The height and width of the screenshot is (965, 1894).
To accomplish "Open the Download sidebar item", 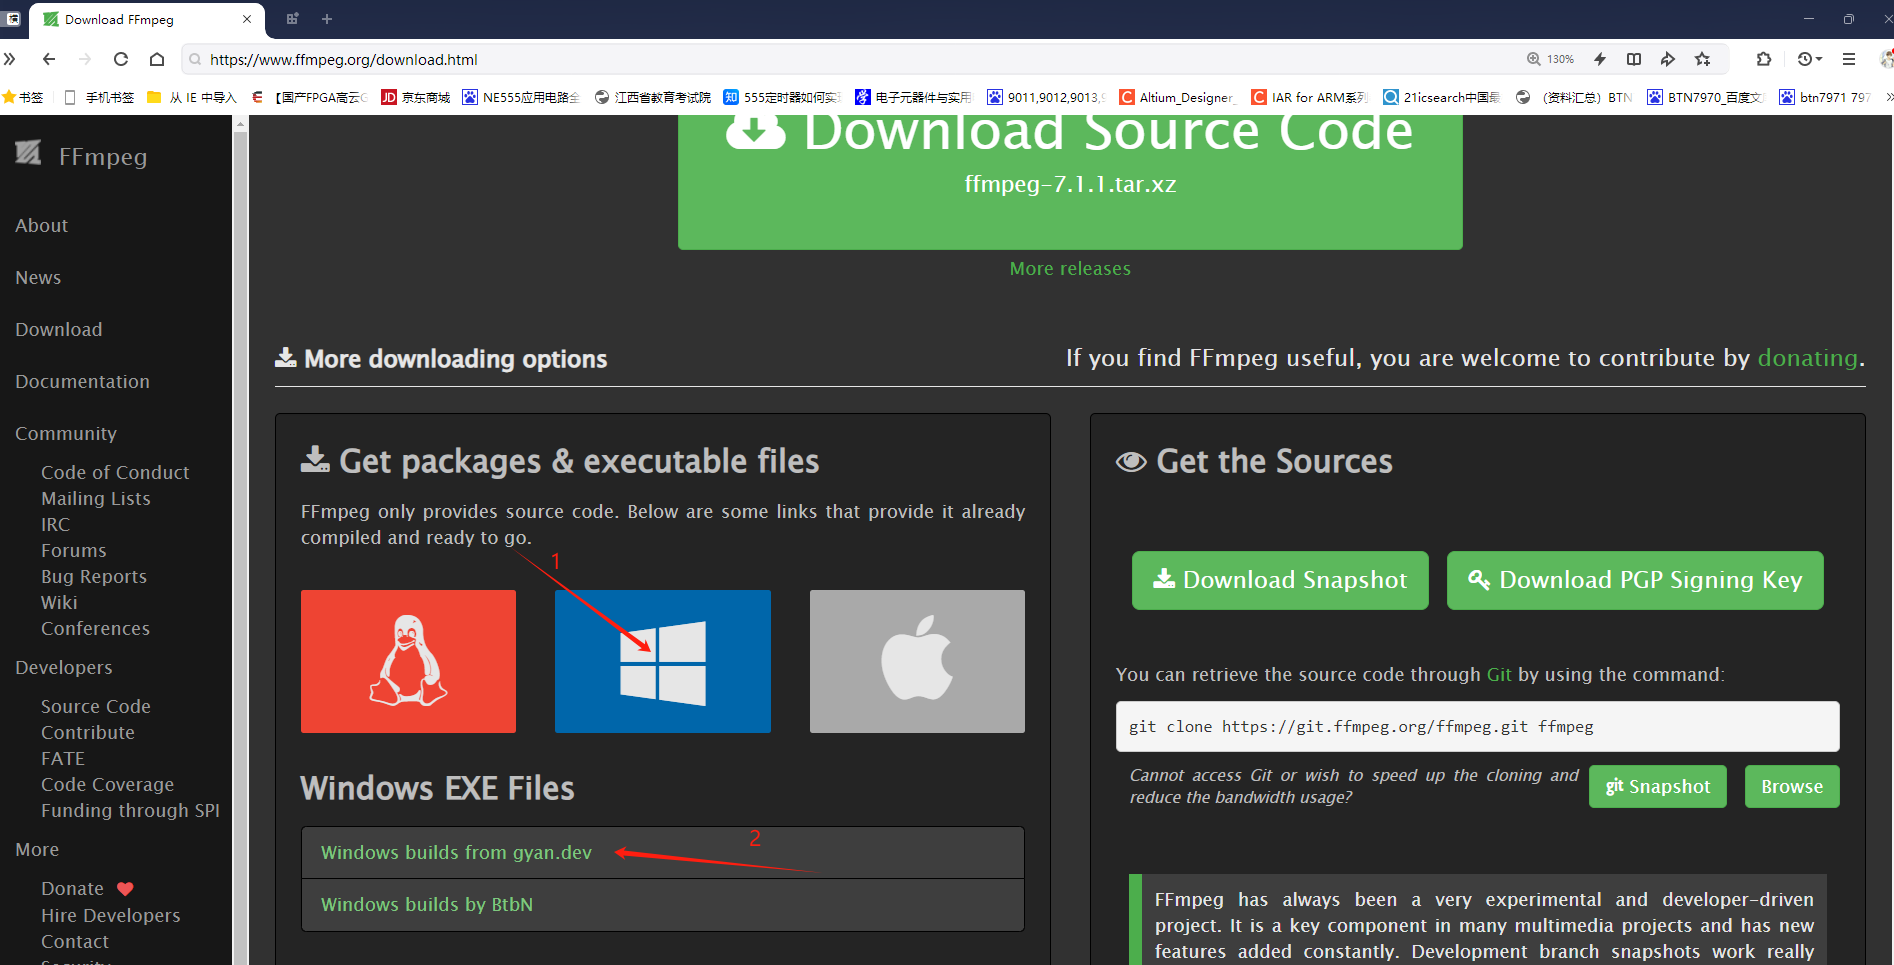I will (x=59, y=330).
